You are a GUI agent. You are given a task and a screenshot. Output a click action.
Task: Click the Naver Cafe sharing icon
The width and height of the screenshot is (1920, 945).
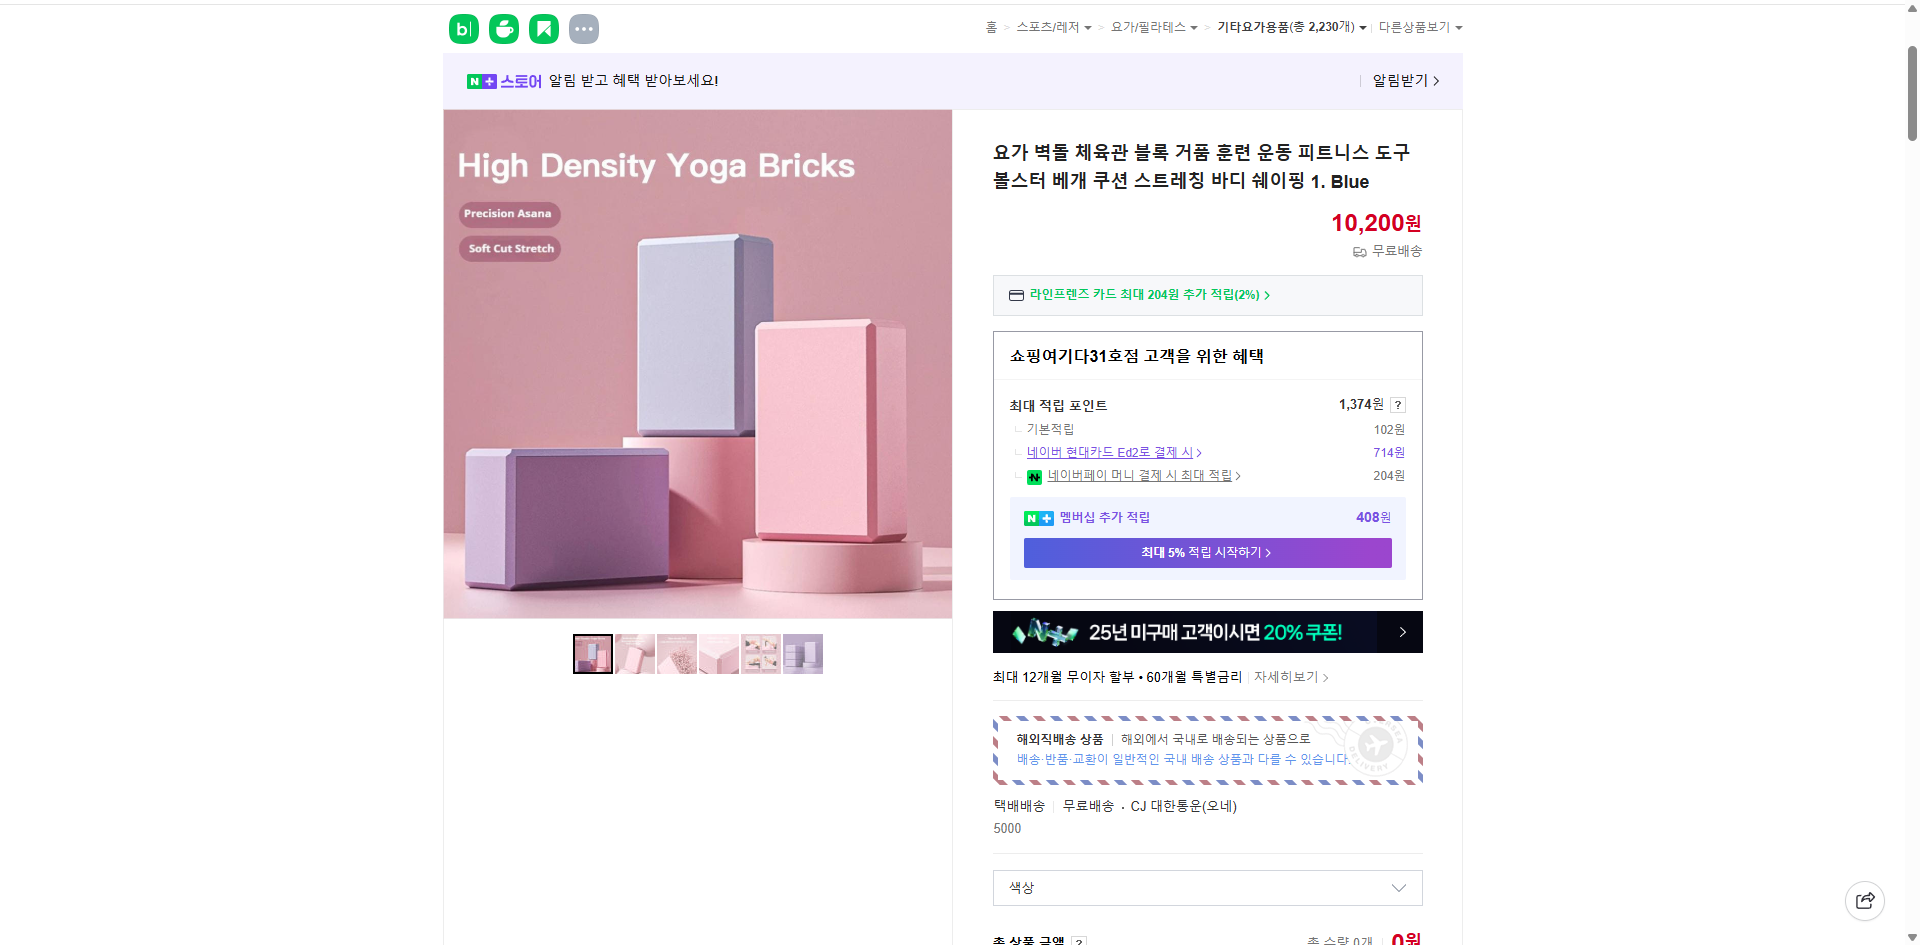pyautogui.click(x=503, y=28)
